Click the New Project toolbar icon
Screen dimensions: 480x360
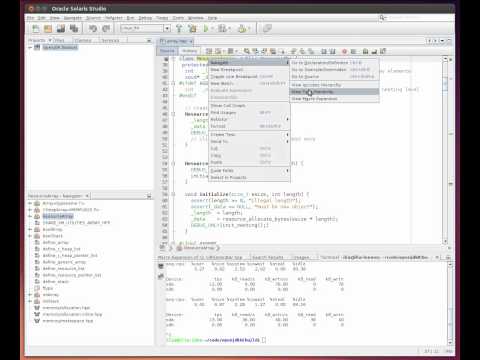(48, 29)
